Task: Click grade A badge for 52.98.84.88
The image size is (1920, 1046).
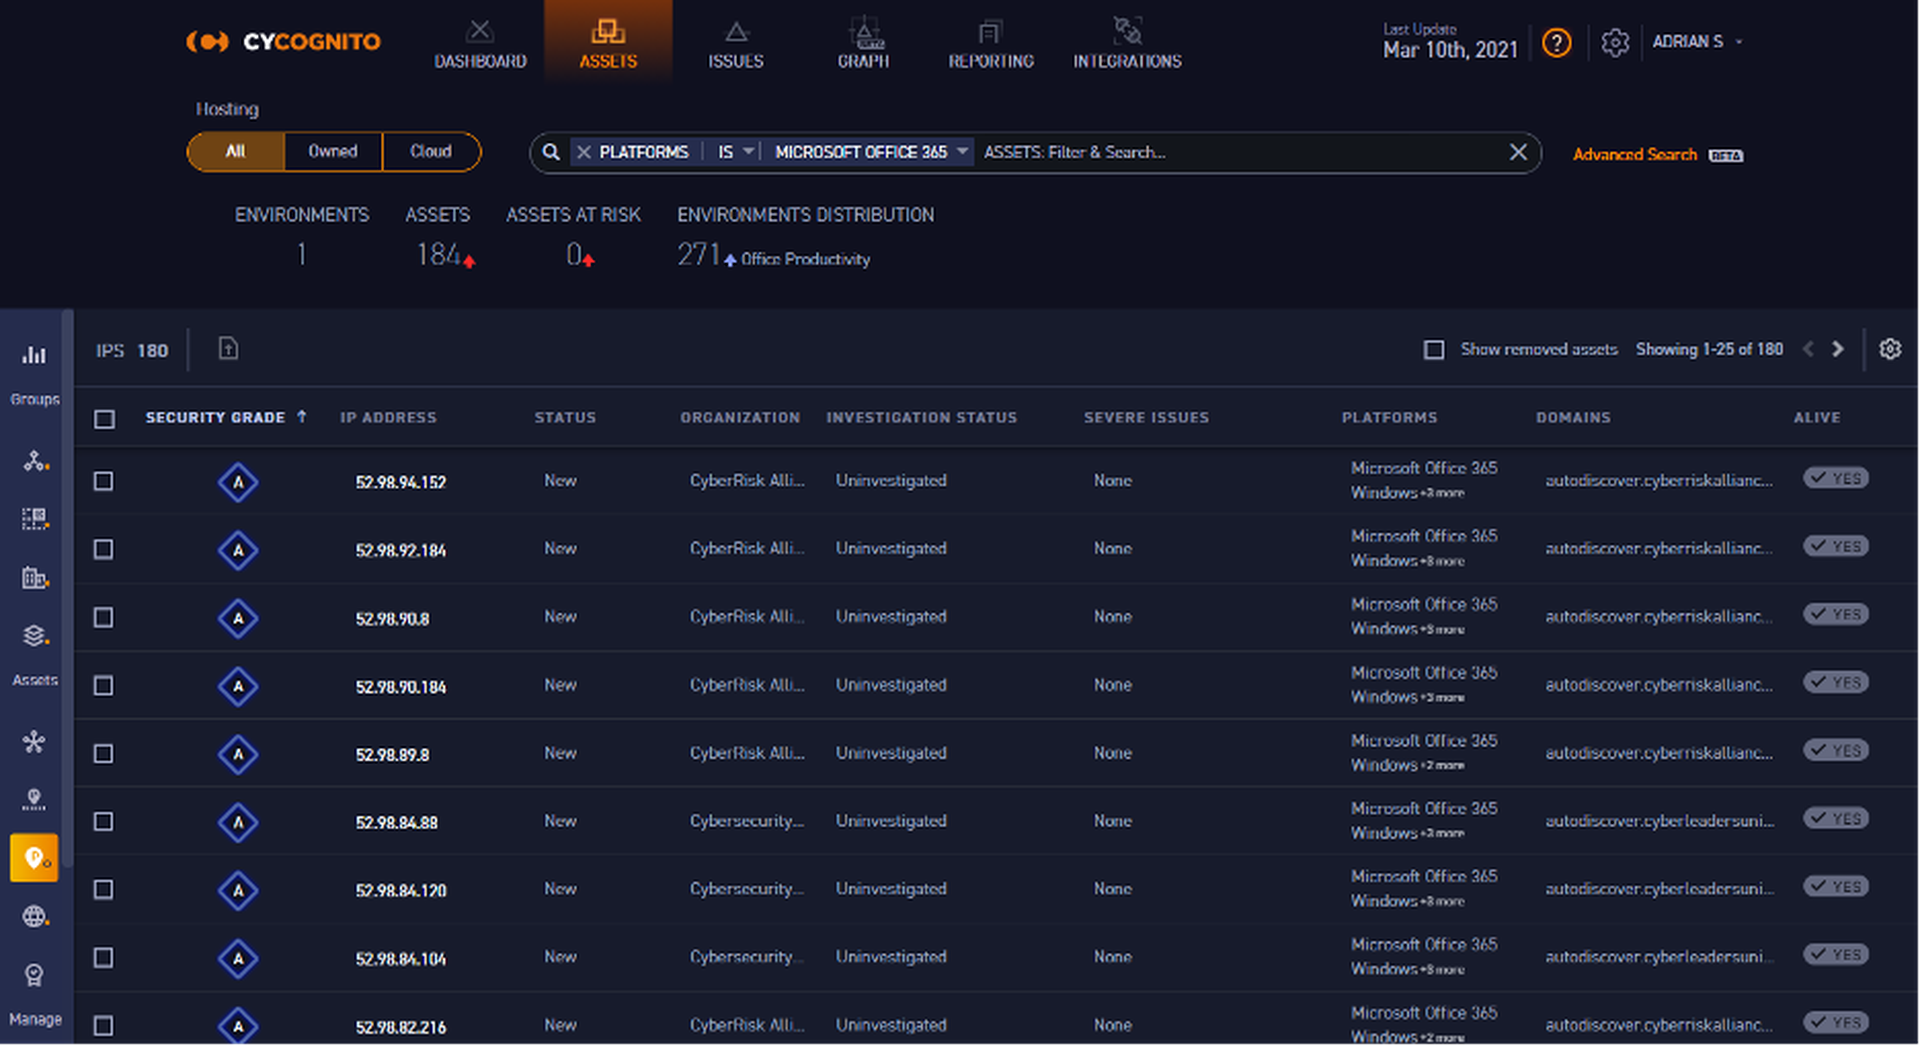Action: pyautogui.click(x=238, y=822)
